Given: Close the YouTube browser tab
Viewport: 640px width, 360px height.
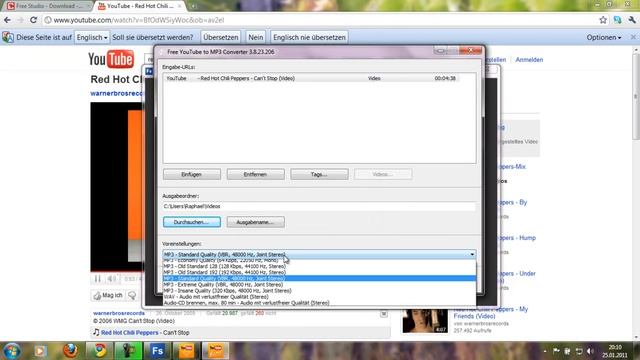Looking at the screenshot, I should [x=180, y=6].
